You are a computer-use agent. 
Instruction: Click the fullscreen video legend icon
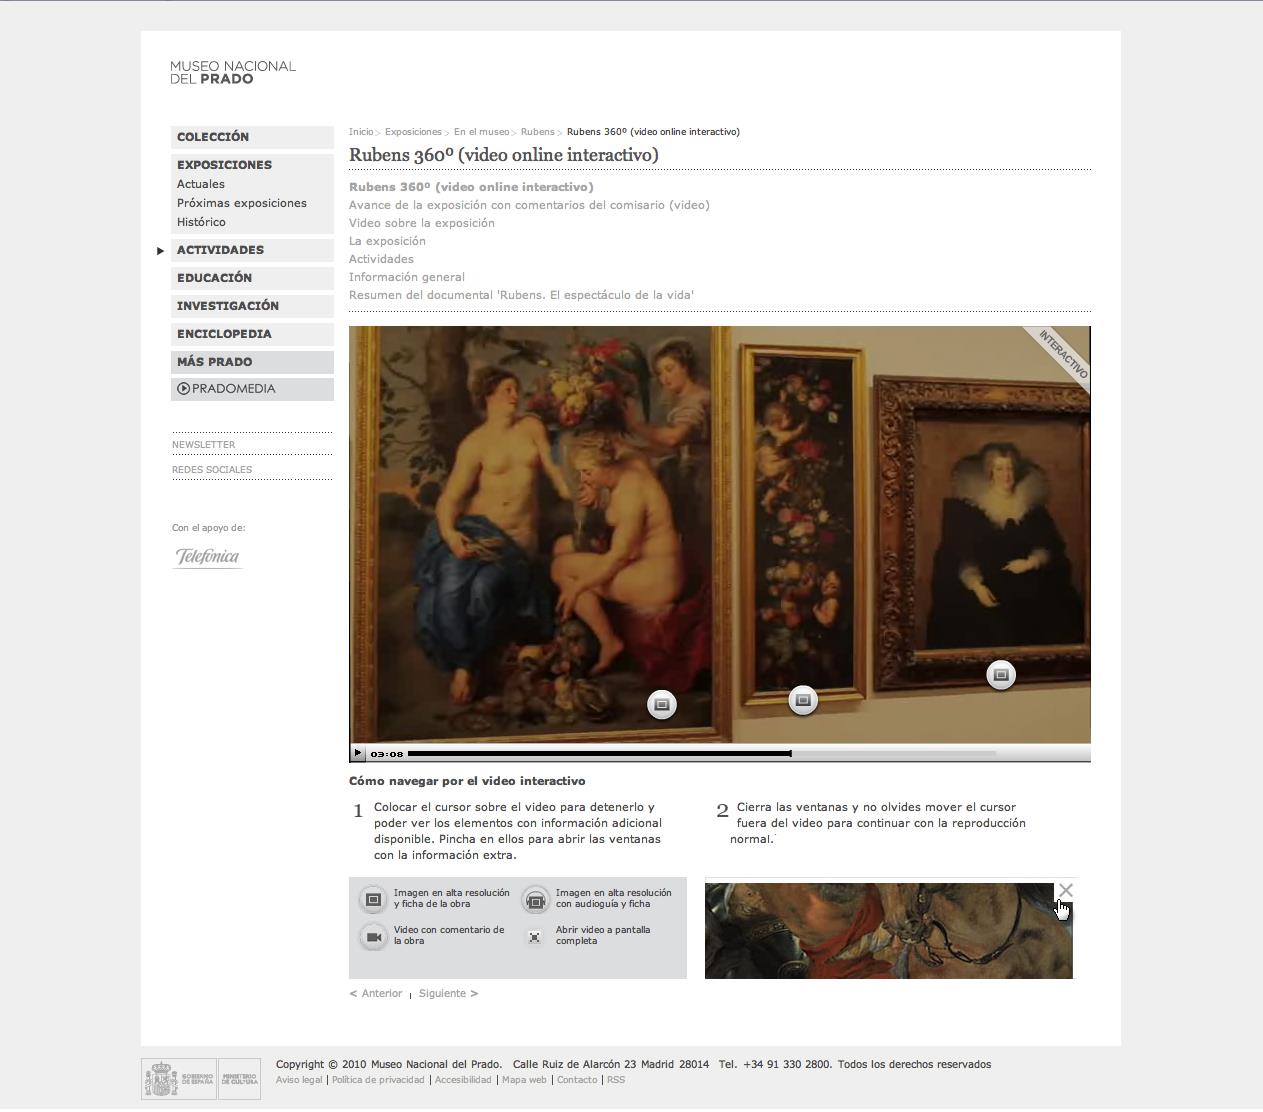(535, 936)
